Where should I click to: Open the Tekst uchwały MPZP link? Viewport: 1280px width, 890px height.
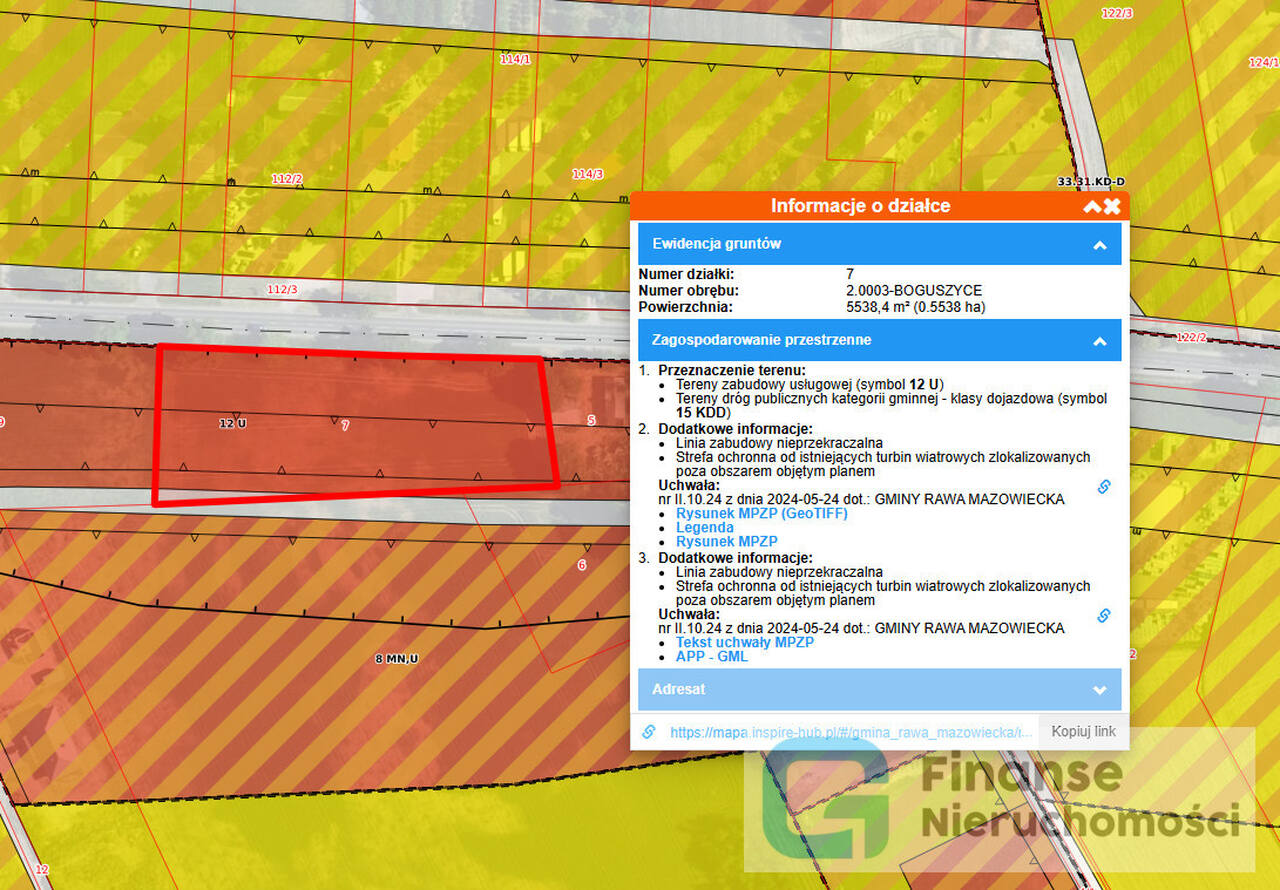tap(744, 642)
